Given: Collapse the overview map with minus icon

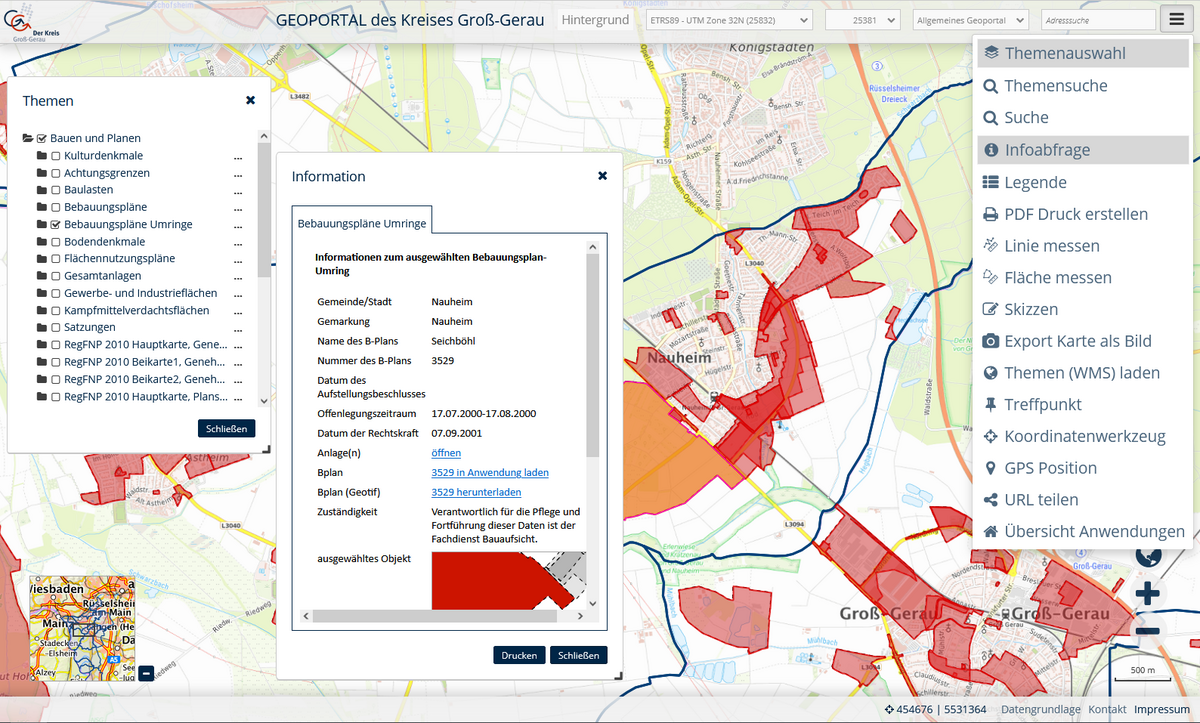Looking at the screenshot, I should coord(146,673).
